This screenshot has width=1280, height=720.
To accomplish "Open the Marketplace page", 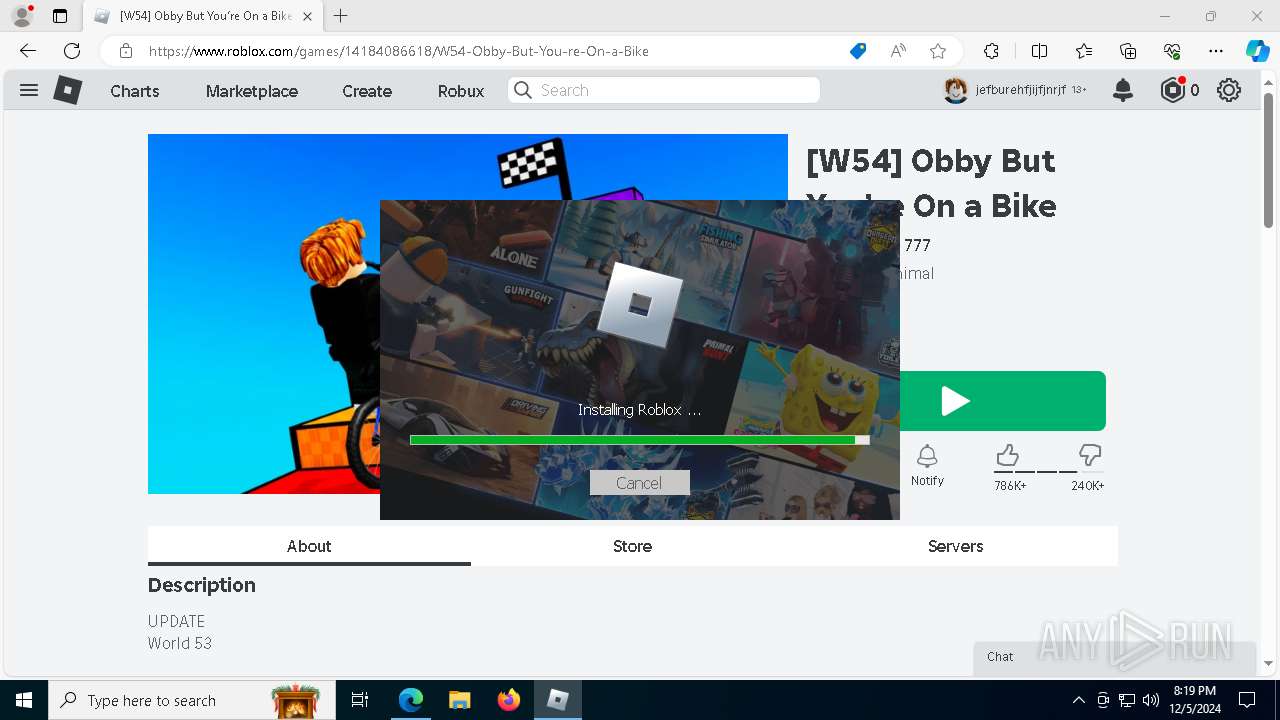I will click(252, 91).
